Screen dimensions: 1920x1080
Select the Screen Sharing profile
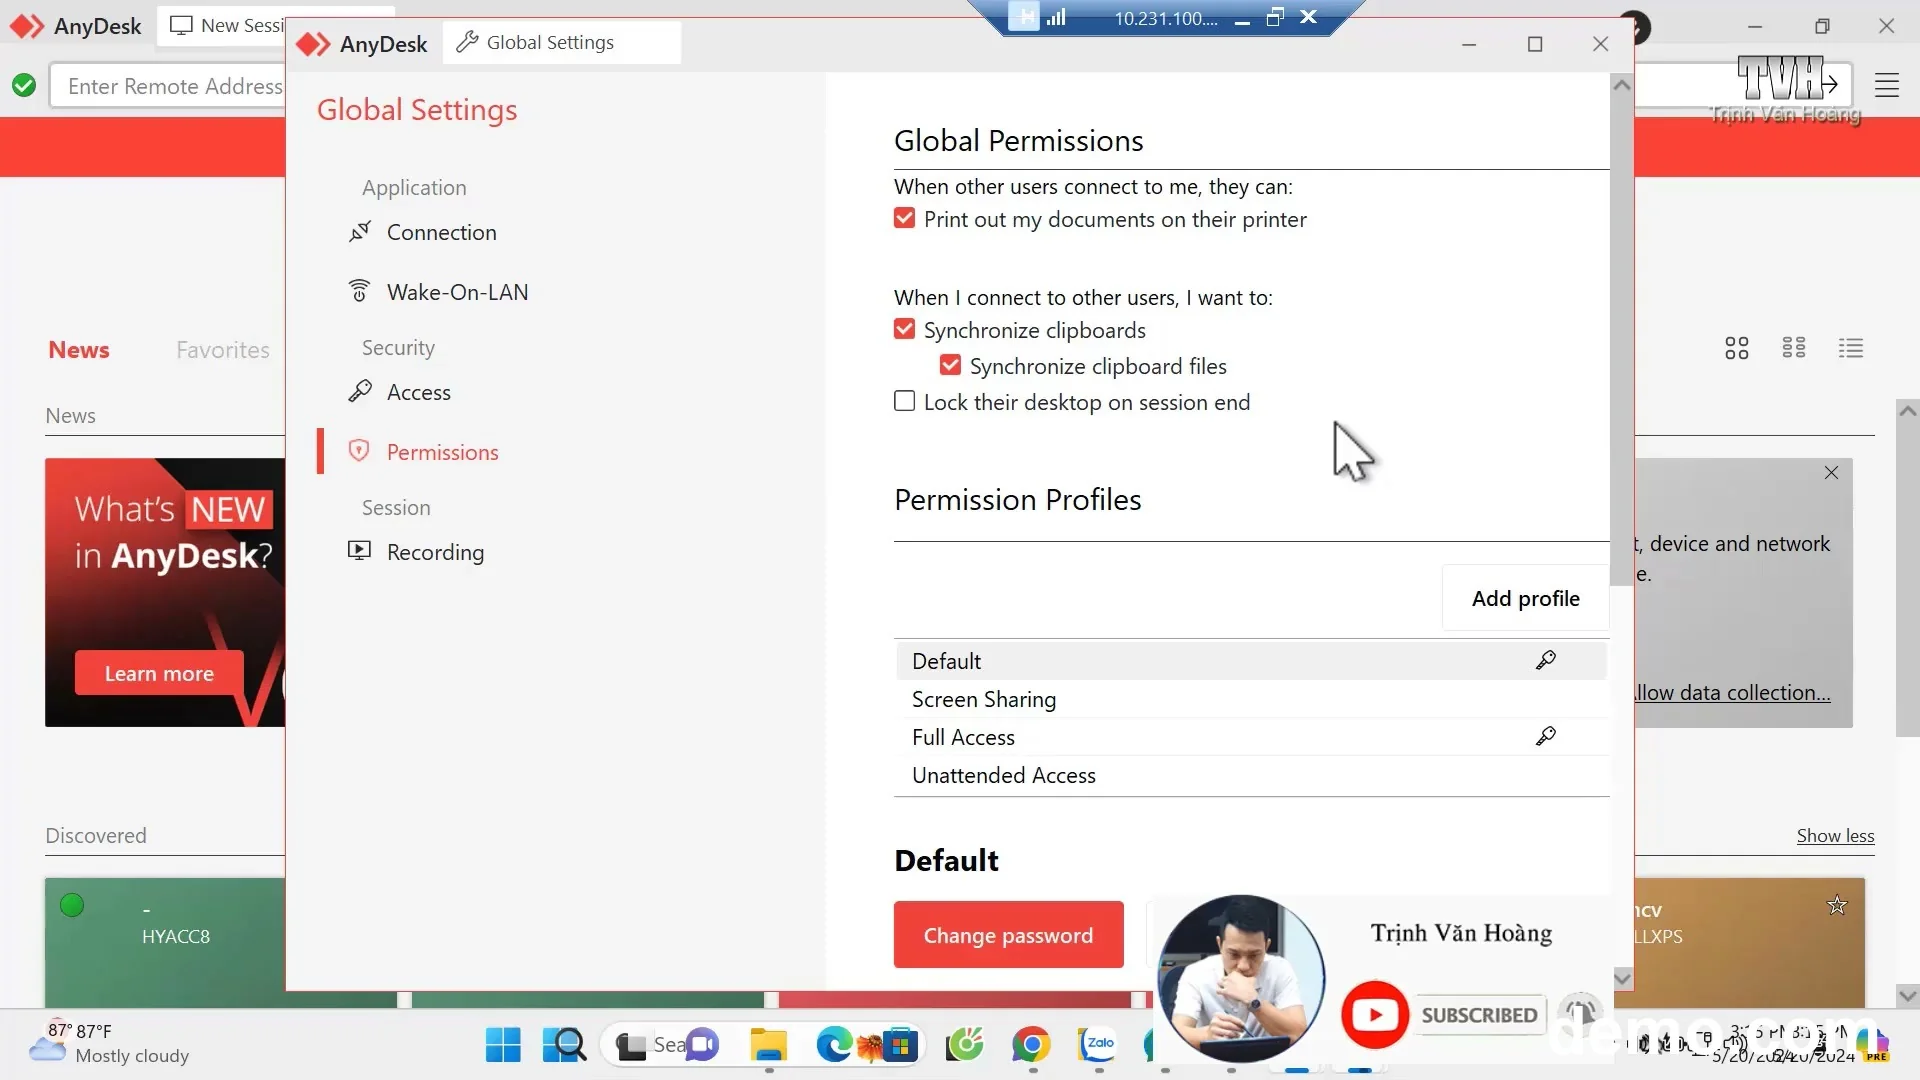pos(1250,699)
